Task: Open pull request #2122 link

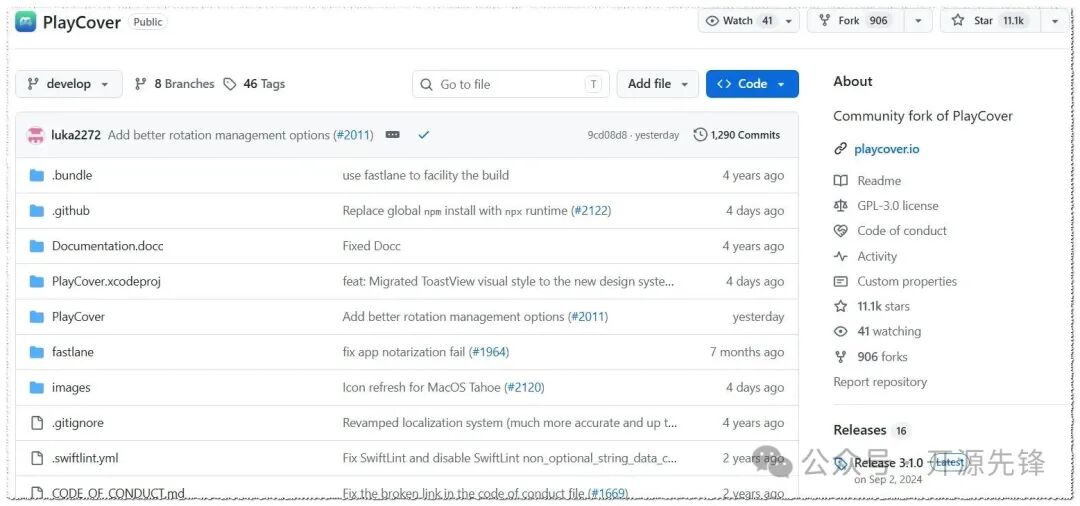Action: click(591, 211)
